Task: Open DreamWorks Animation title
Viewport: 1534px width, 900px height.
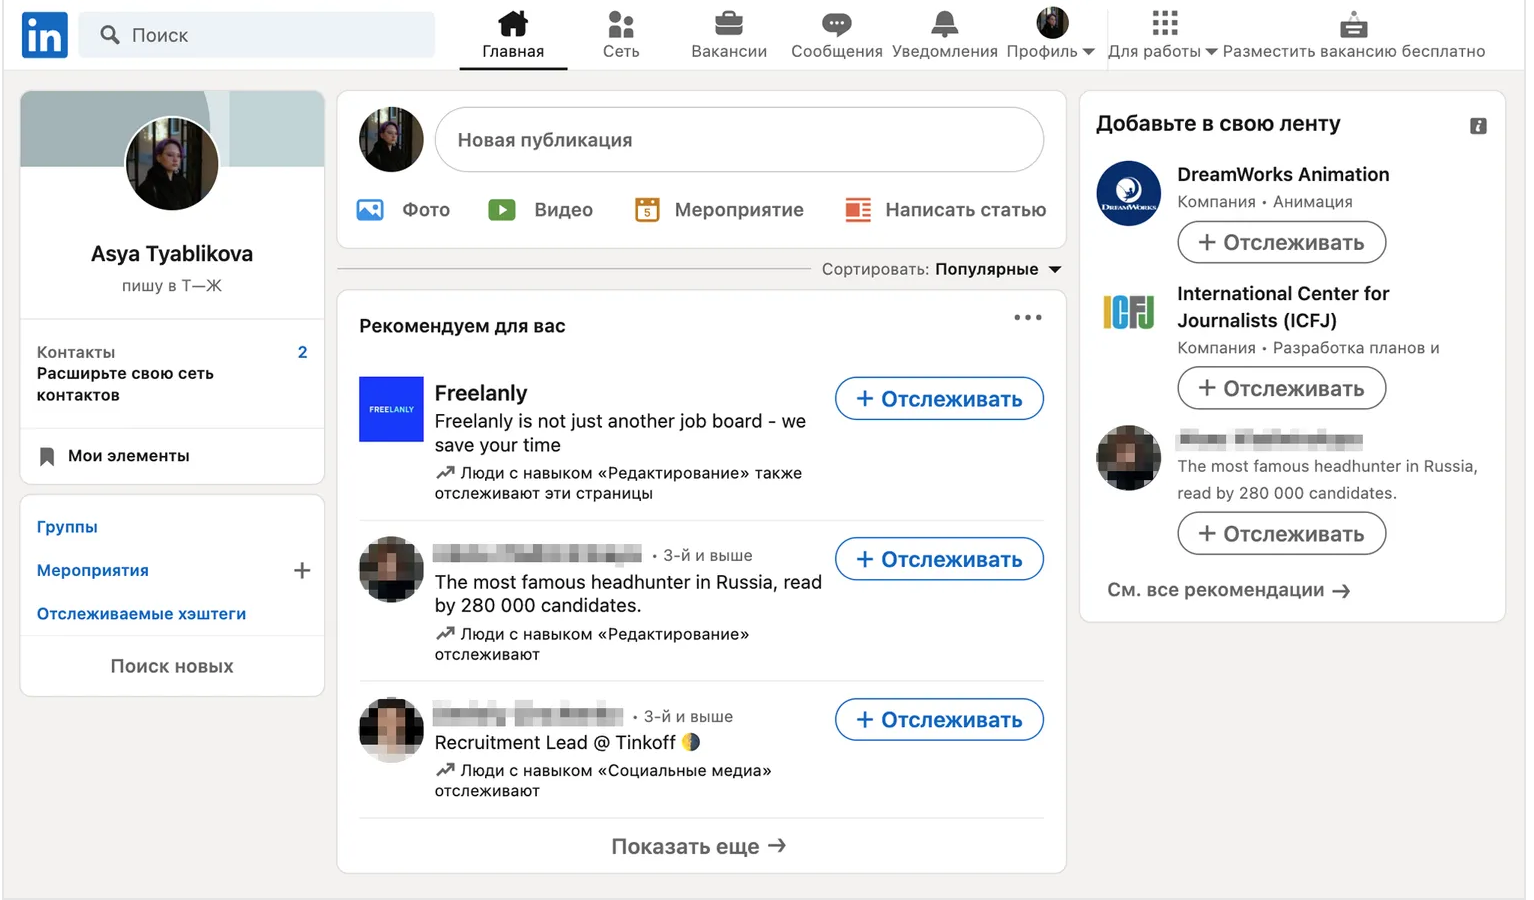Action: [x=1283, y=174]
